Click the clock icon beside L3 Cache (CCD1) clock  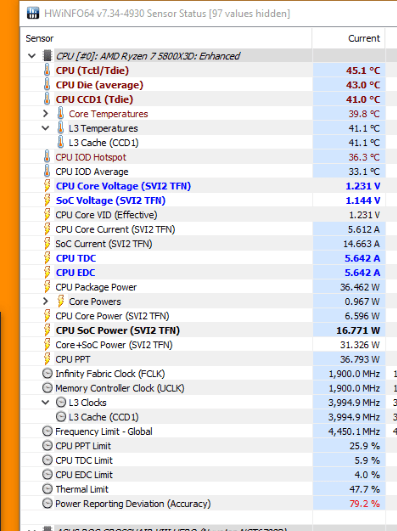click(61, 417)
